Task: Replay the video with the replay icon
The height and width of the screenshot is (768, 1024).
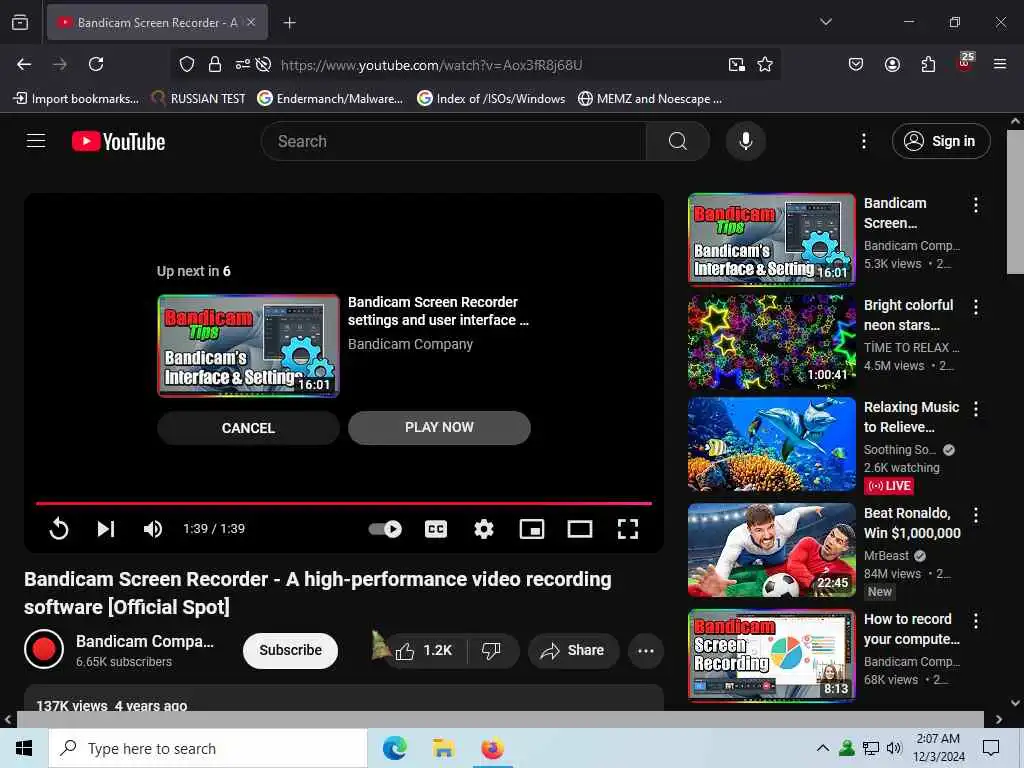Action: 59,528
